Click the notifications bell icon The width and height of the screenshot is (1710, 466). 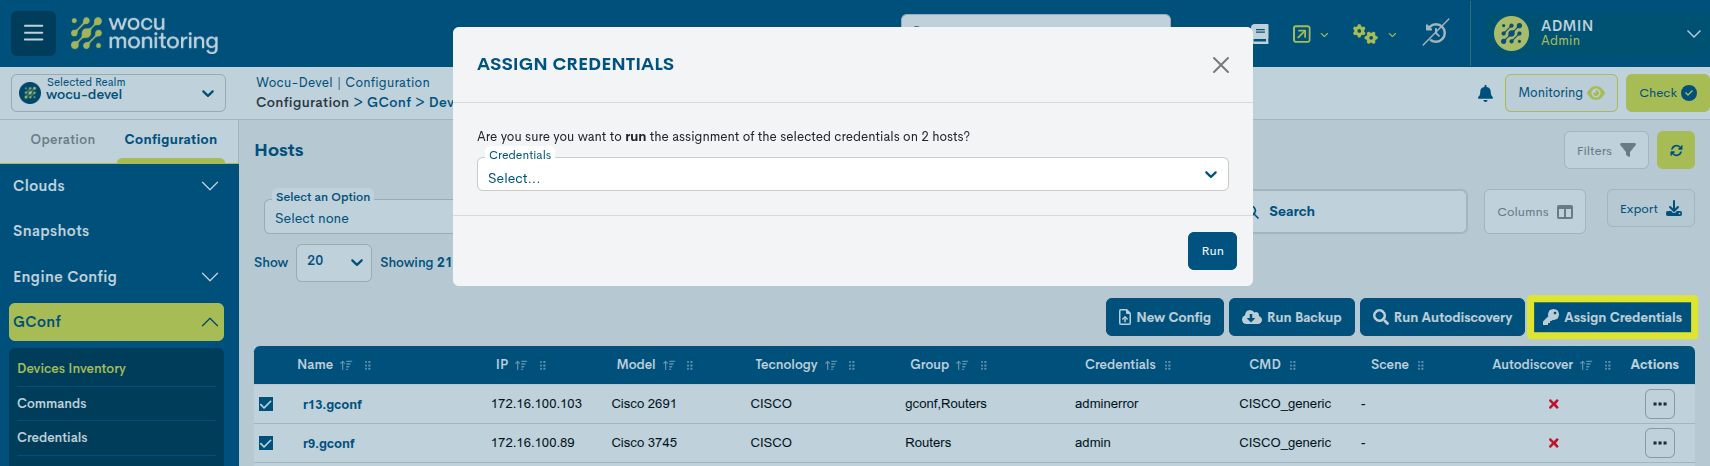point(1485,94)
